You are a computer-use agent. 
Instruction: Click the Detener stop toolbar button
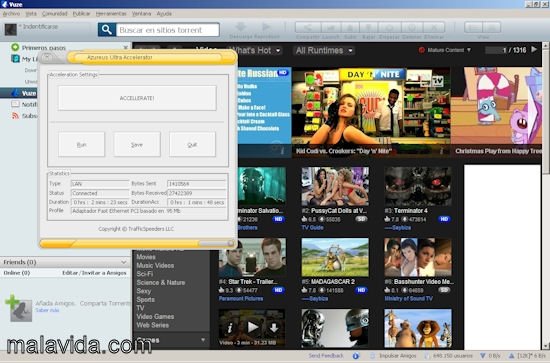click(412, 27)
